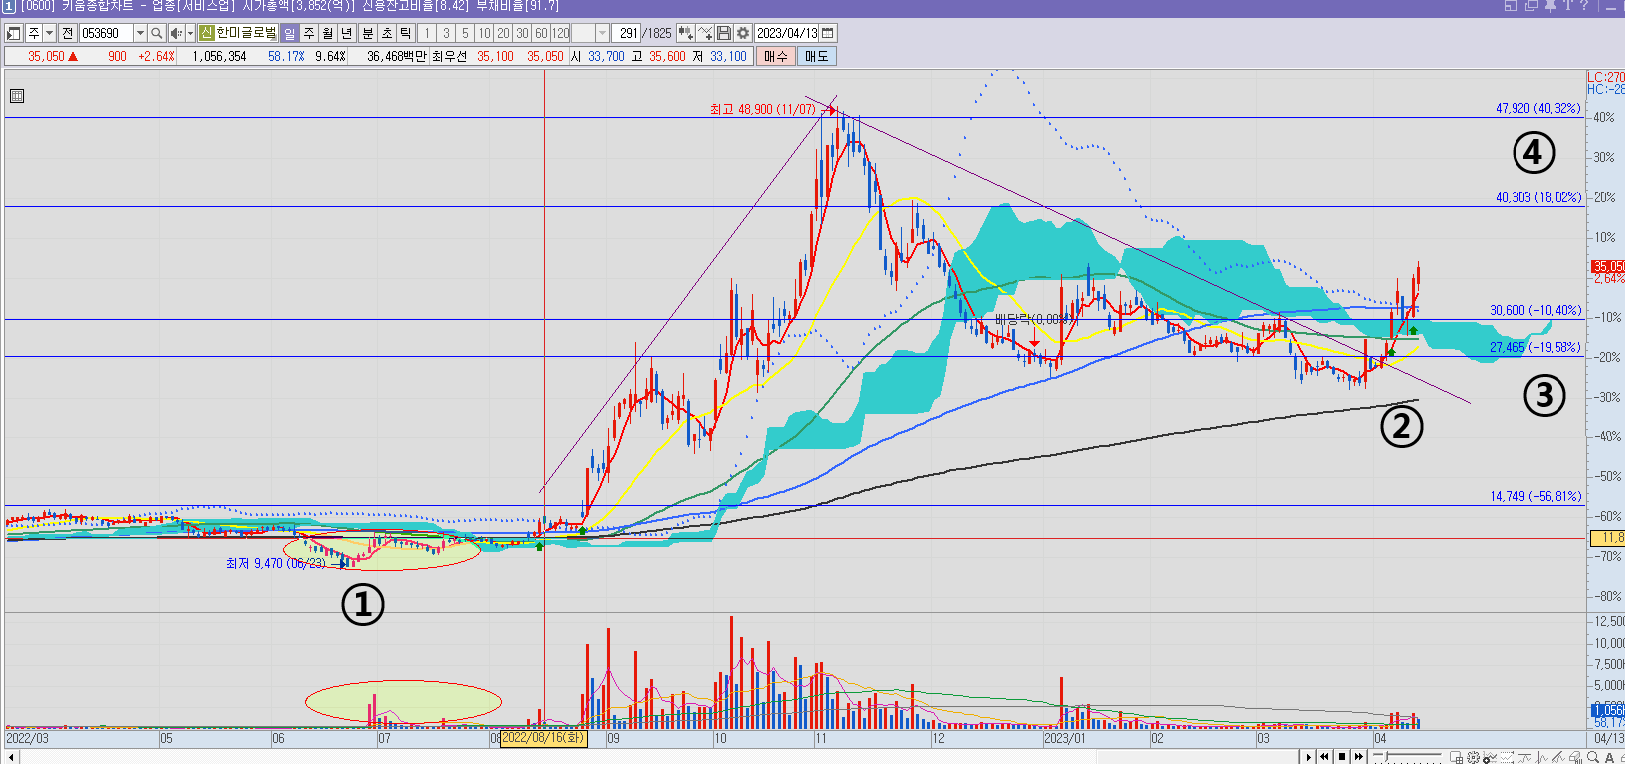Image resolution: width=1625 pixels, height=764 pixels.
Task: Select interval preset 60
Action: pyautogui.click(x=541, y=33)
